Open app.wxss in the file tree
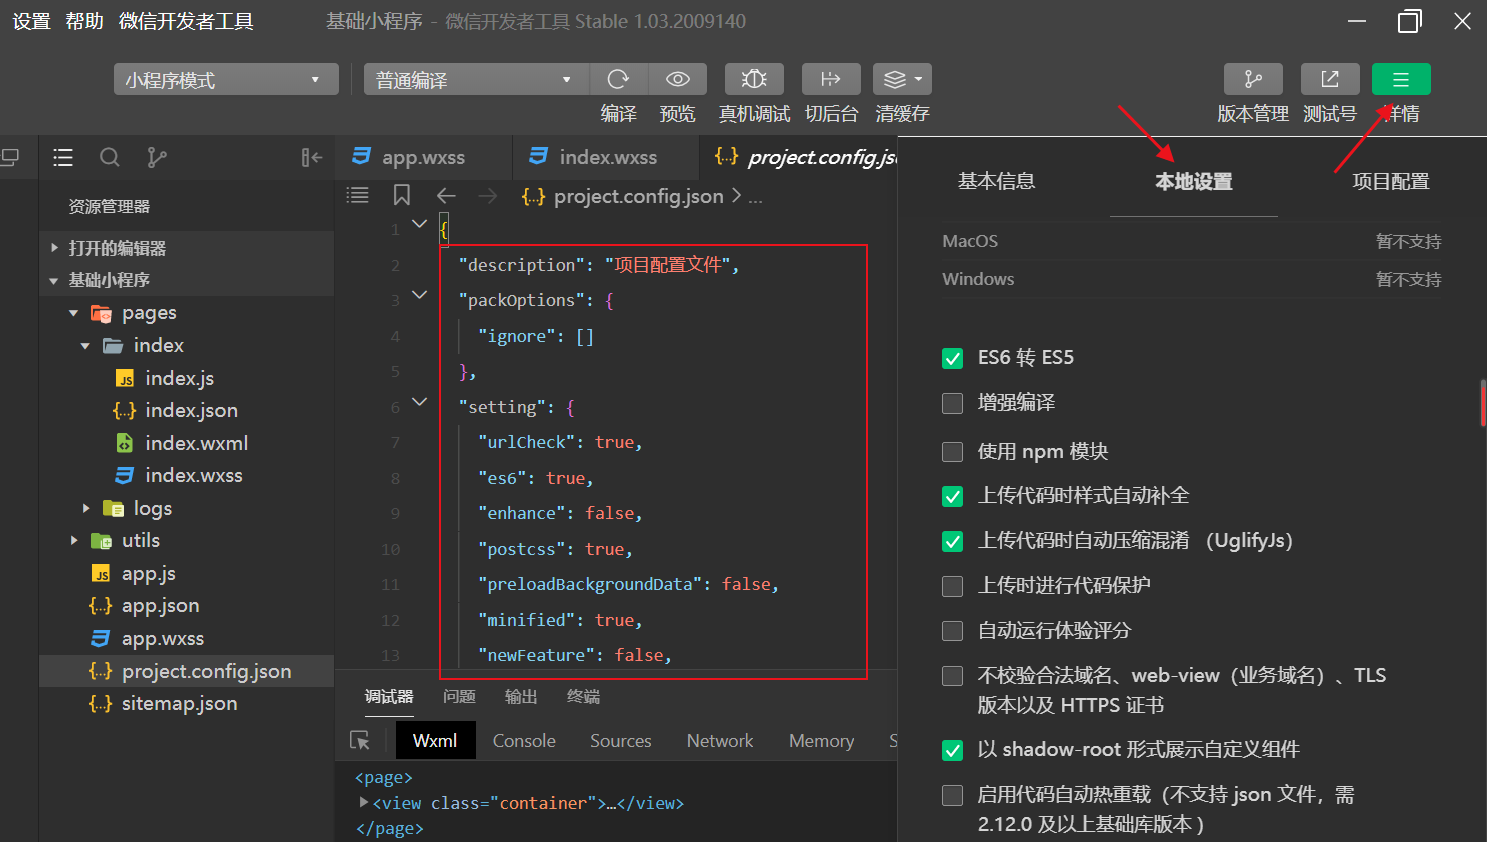This screenshot has height=842, width=1487. click(x=163, y=638)
